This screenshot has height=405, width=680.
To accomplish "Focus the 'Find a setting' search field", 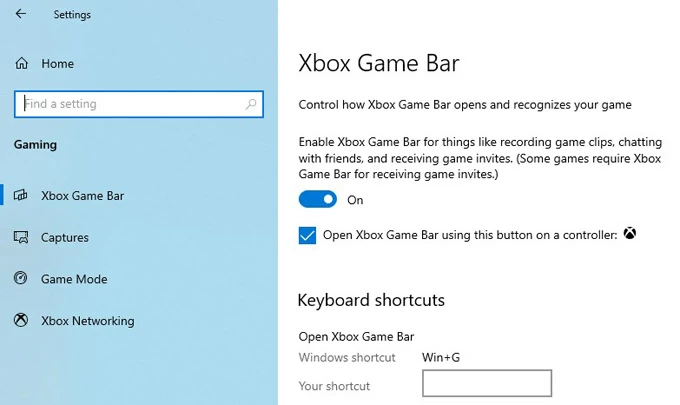I will 139,104.
